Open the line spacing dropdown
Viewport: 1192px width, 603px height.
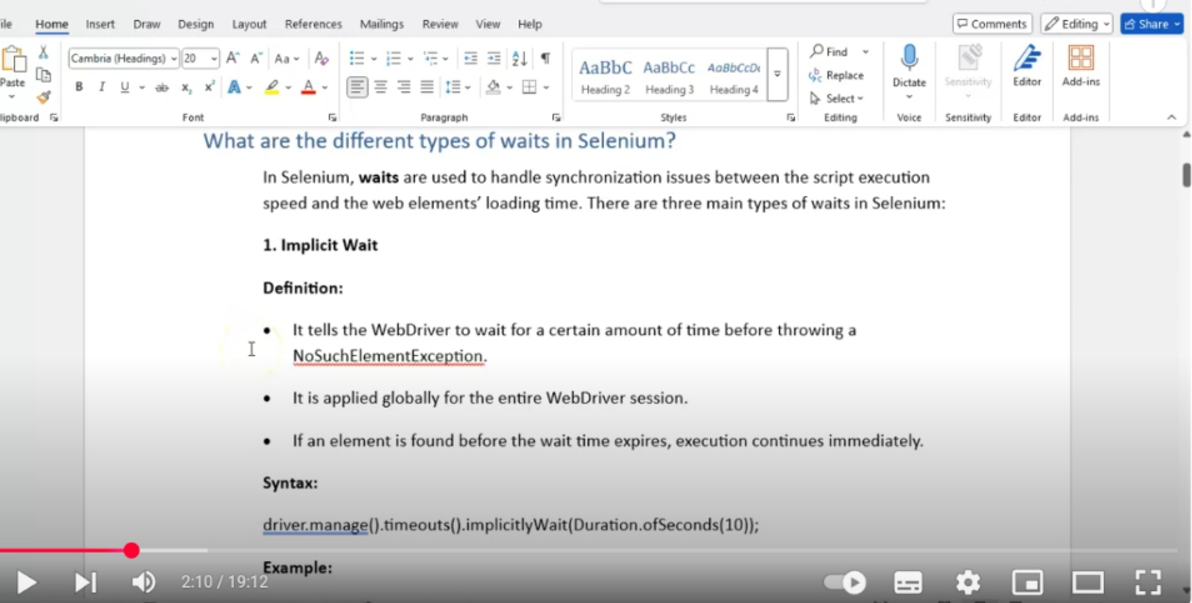click(x=457, y=87)
